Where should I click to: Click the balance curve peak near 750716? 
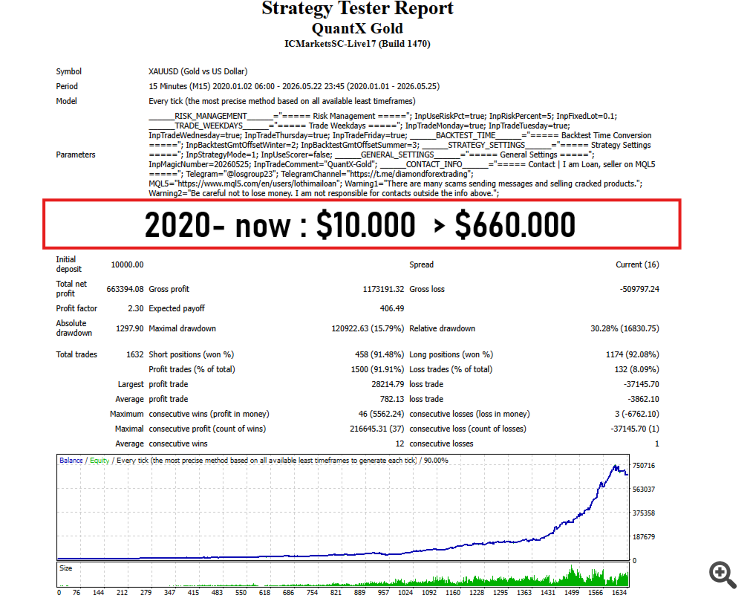pyautogui.click(x=616, y=467)
